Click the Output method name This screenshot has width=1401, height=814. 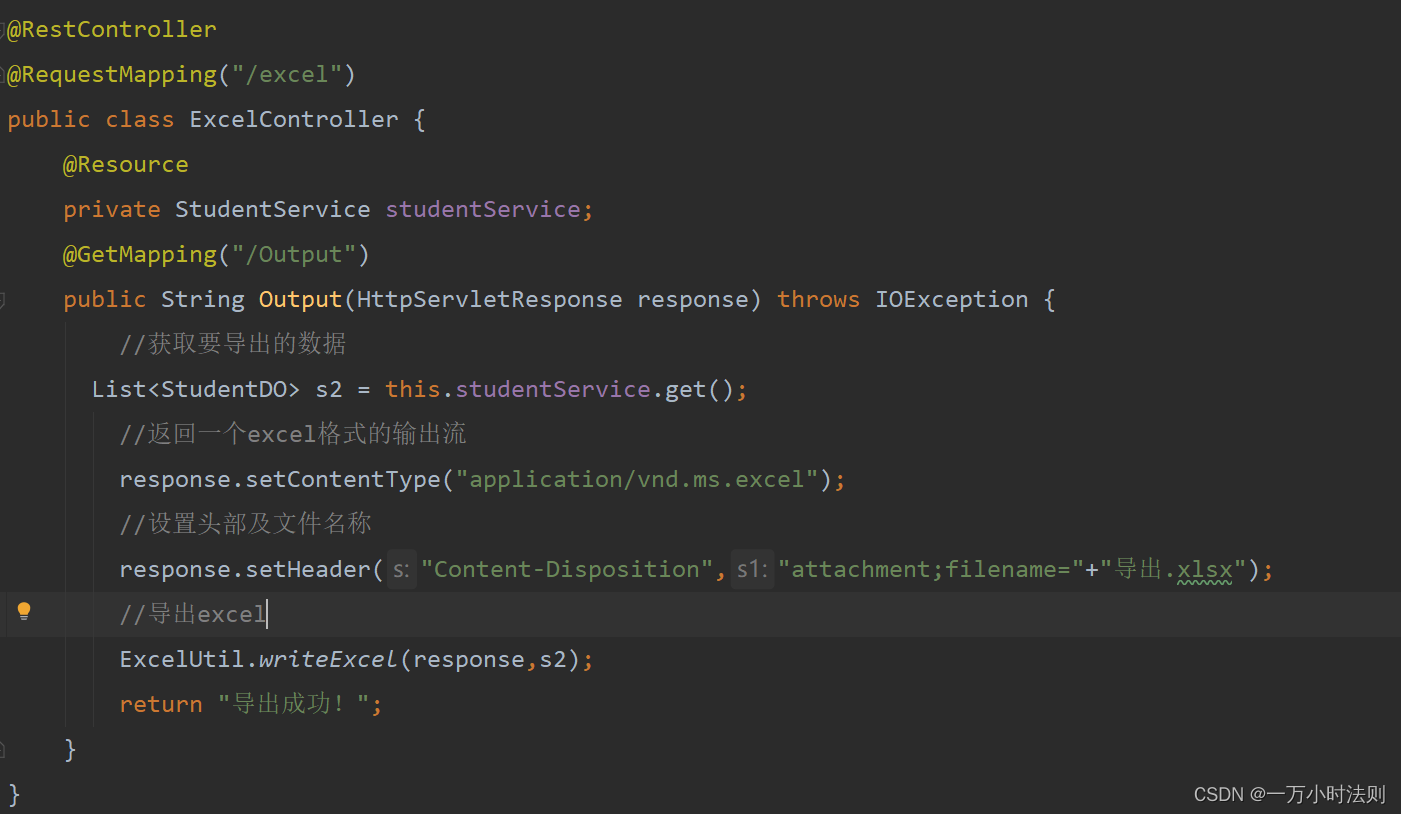300,299
